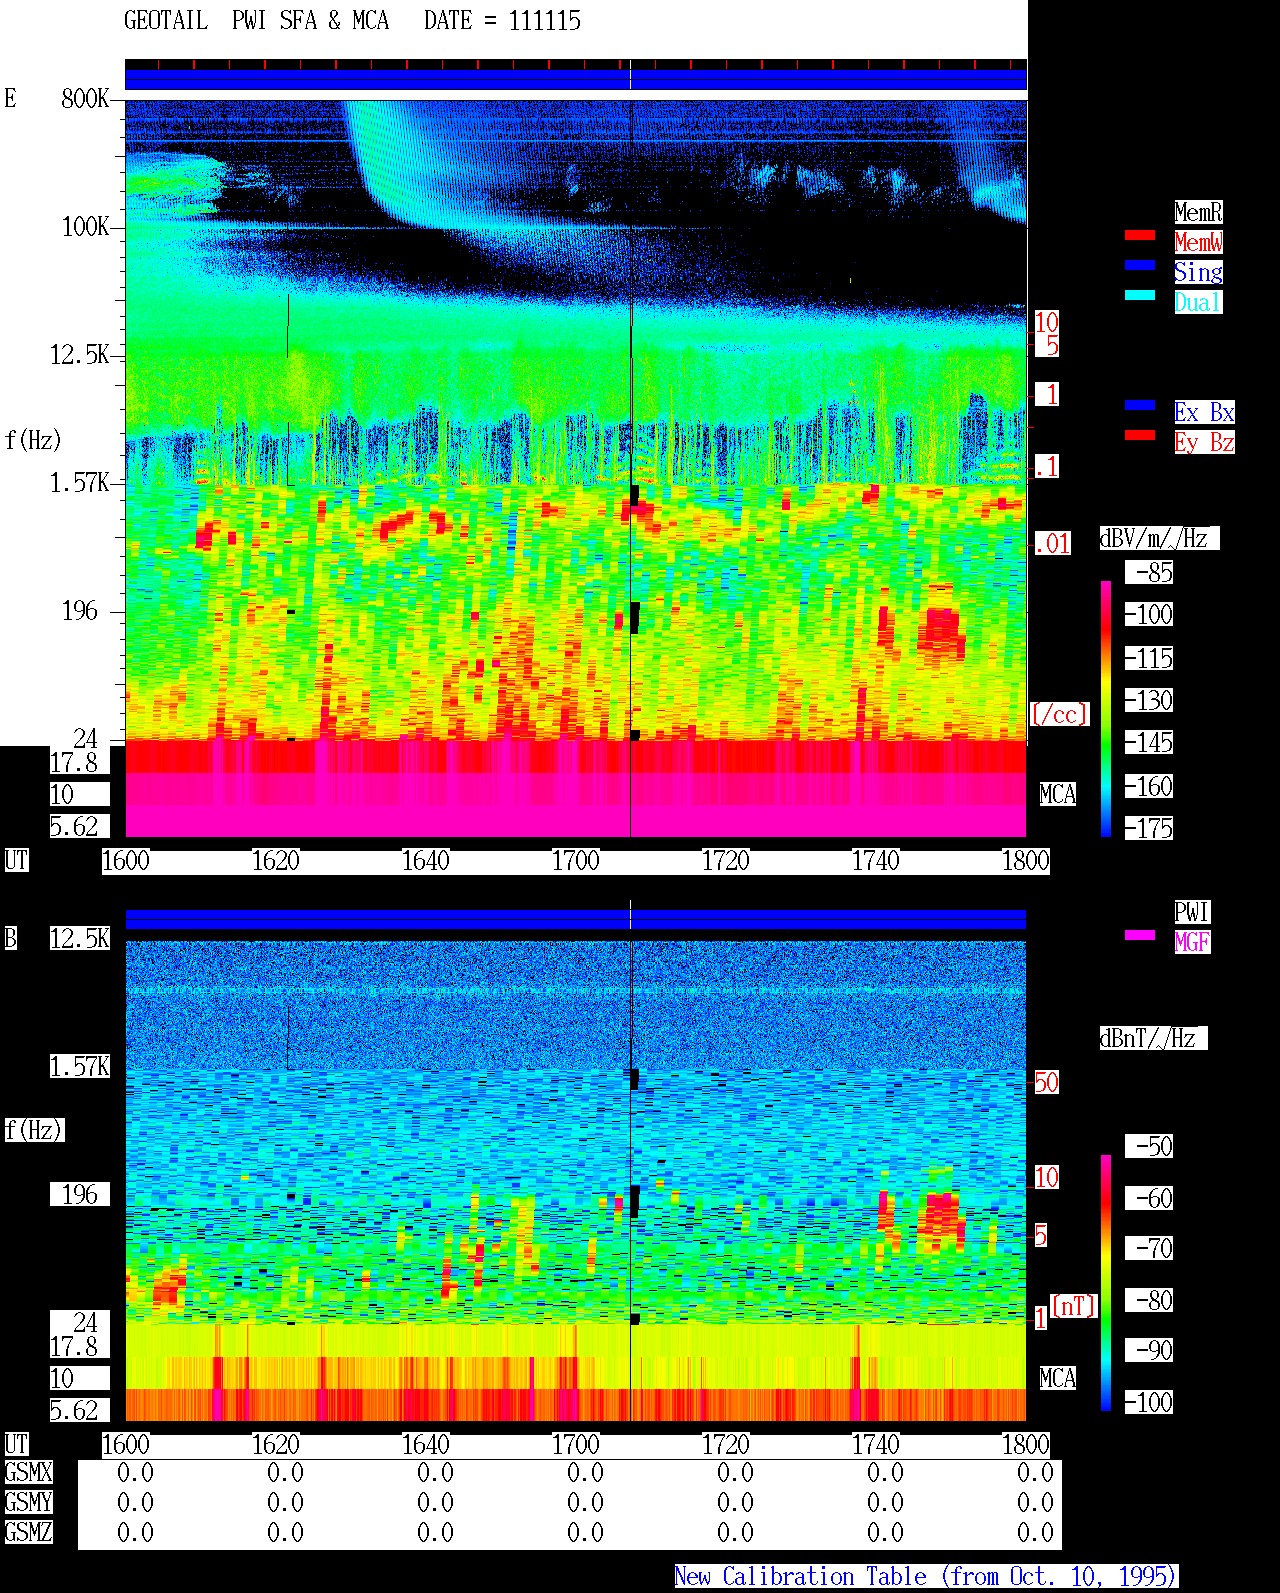Click the -50 magnetic scale value
This screenshot has height=1593, width=1280.
click(1149, 1146)
